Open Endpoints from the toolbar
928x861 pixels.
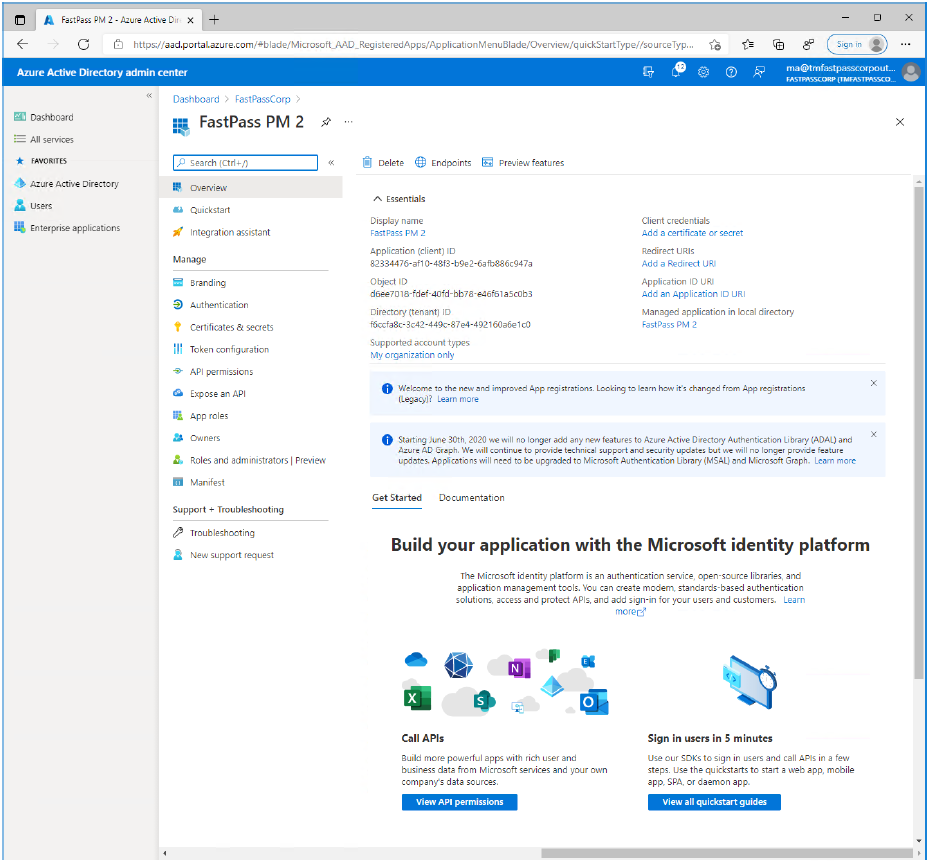point(443,163)
